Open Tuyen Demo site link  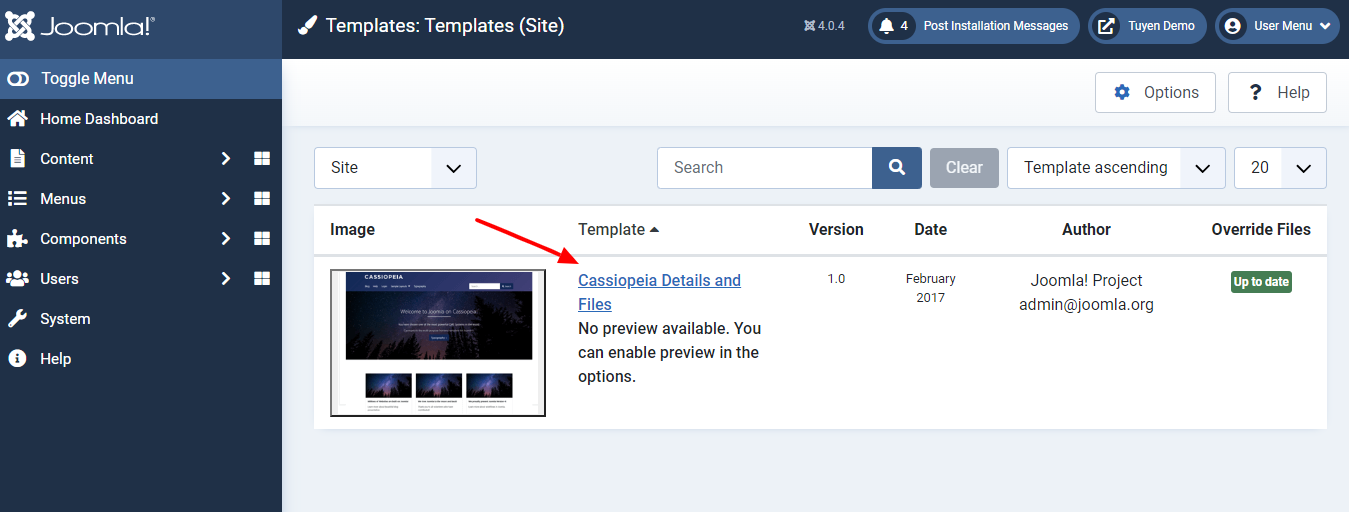(x=1147, y=26)
